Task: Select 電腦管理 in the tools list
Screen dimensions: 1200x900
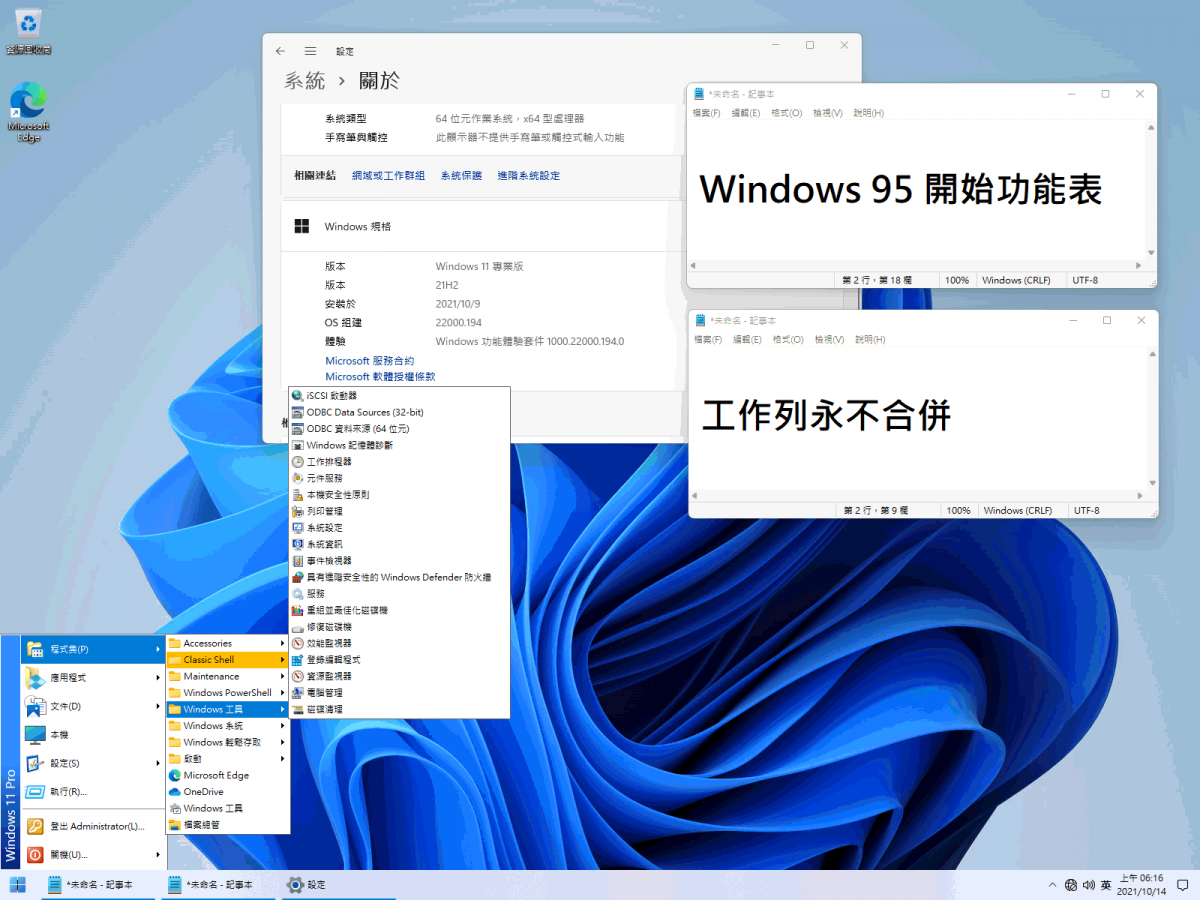Action: [x=399, y=692]
